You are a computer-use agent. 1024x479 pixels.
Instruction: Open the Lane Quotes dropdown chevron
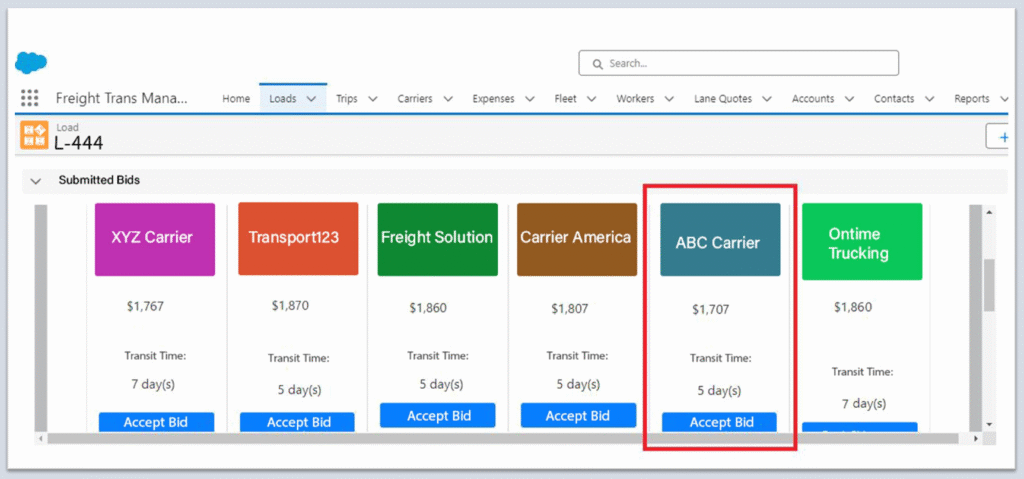click(767, 99)
